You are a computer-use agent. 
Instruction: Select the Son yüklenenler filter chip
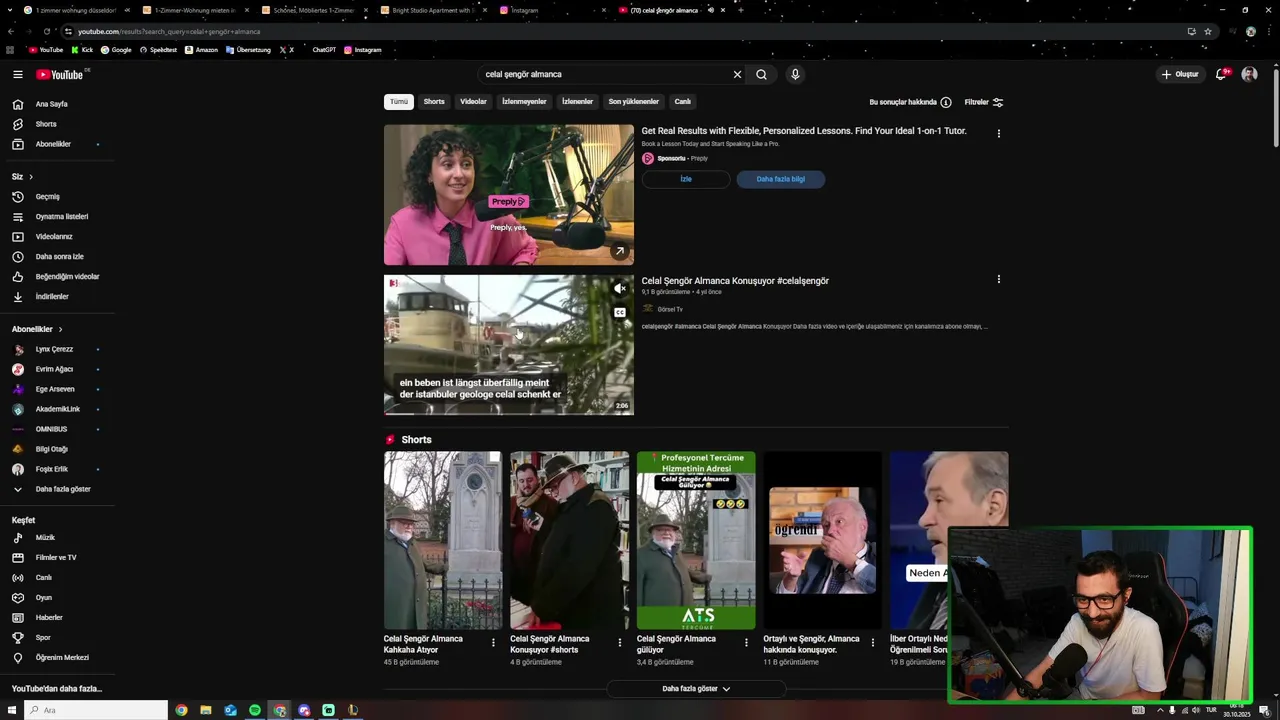[x=634, y=101]
